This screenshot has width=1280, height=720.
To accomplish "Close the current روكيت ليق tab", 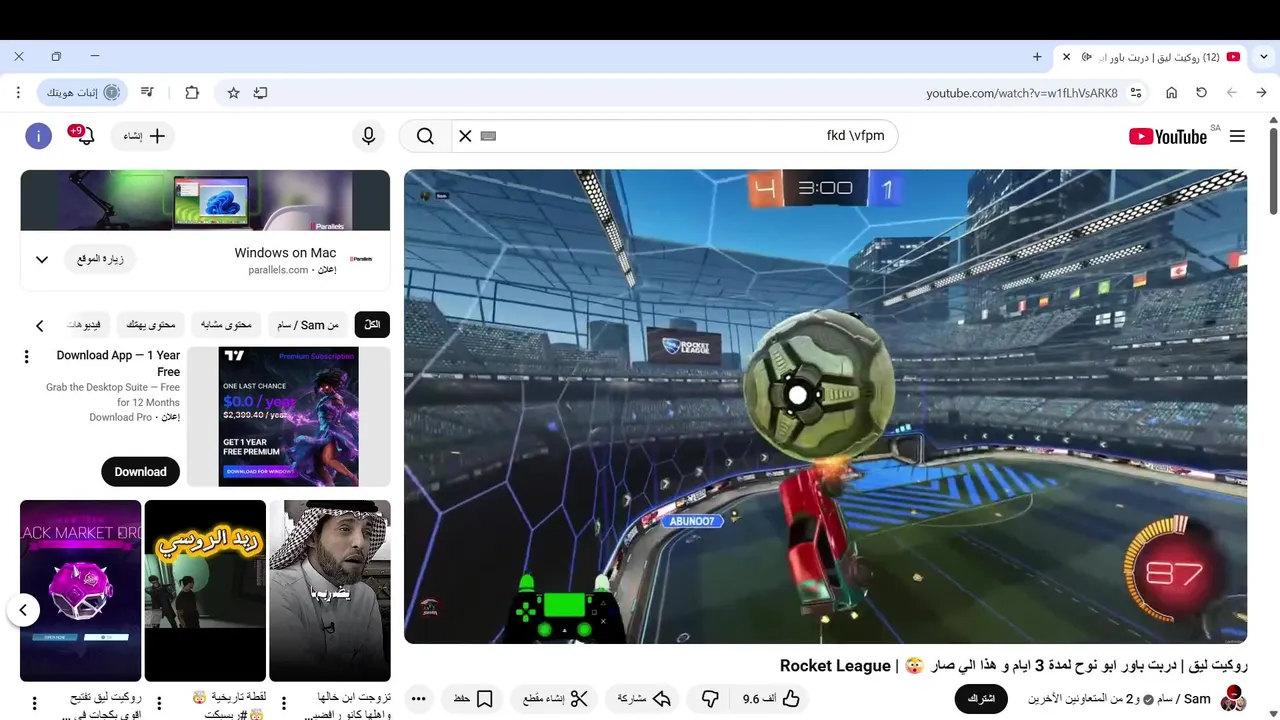I will pos(1066,57).
